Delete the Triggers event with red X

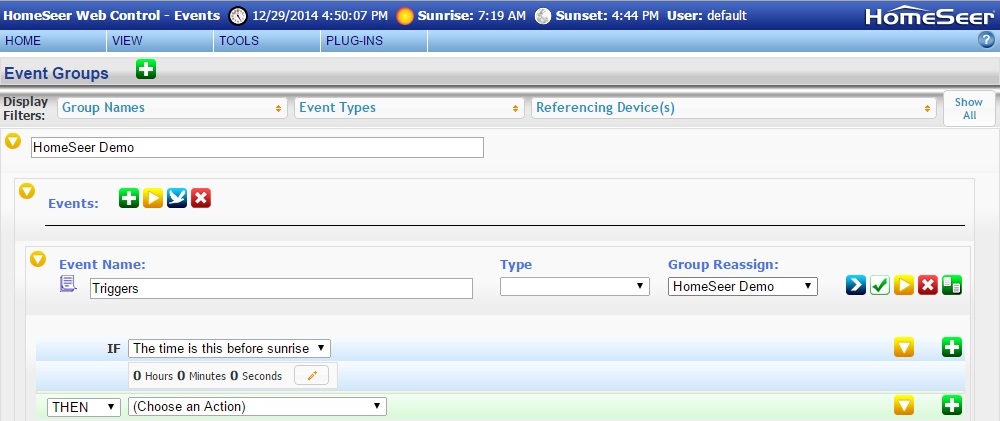click(927, 285)
